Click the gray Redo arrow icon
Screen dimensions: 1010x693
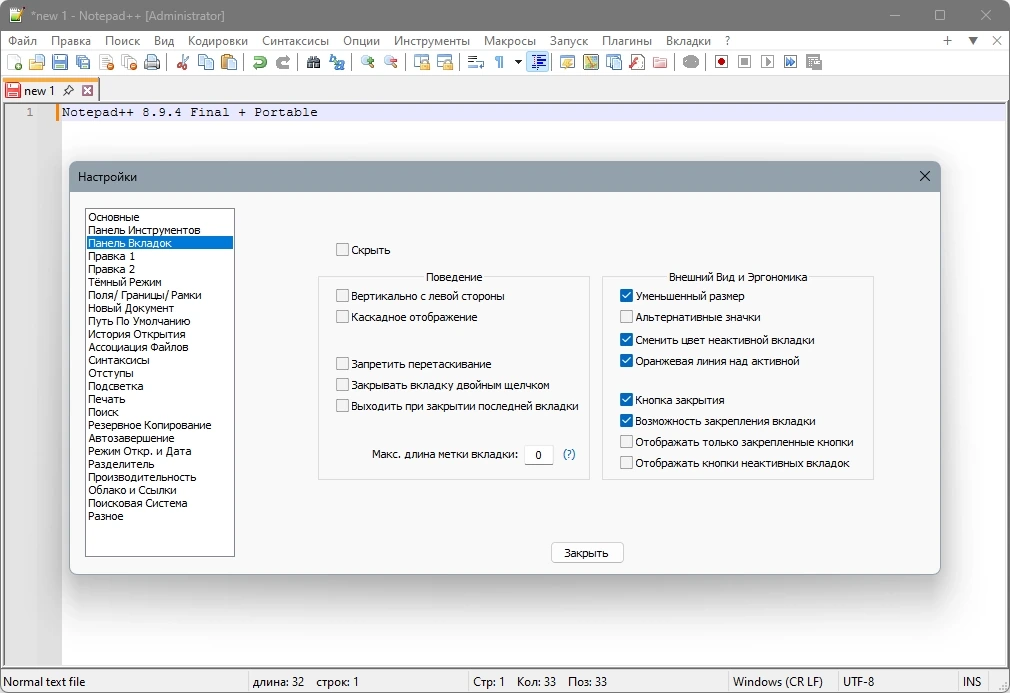(283, 62)
